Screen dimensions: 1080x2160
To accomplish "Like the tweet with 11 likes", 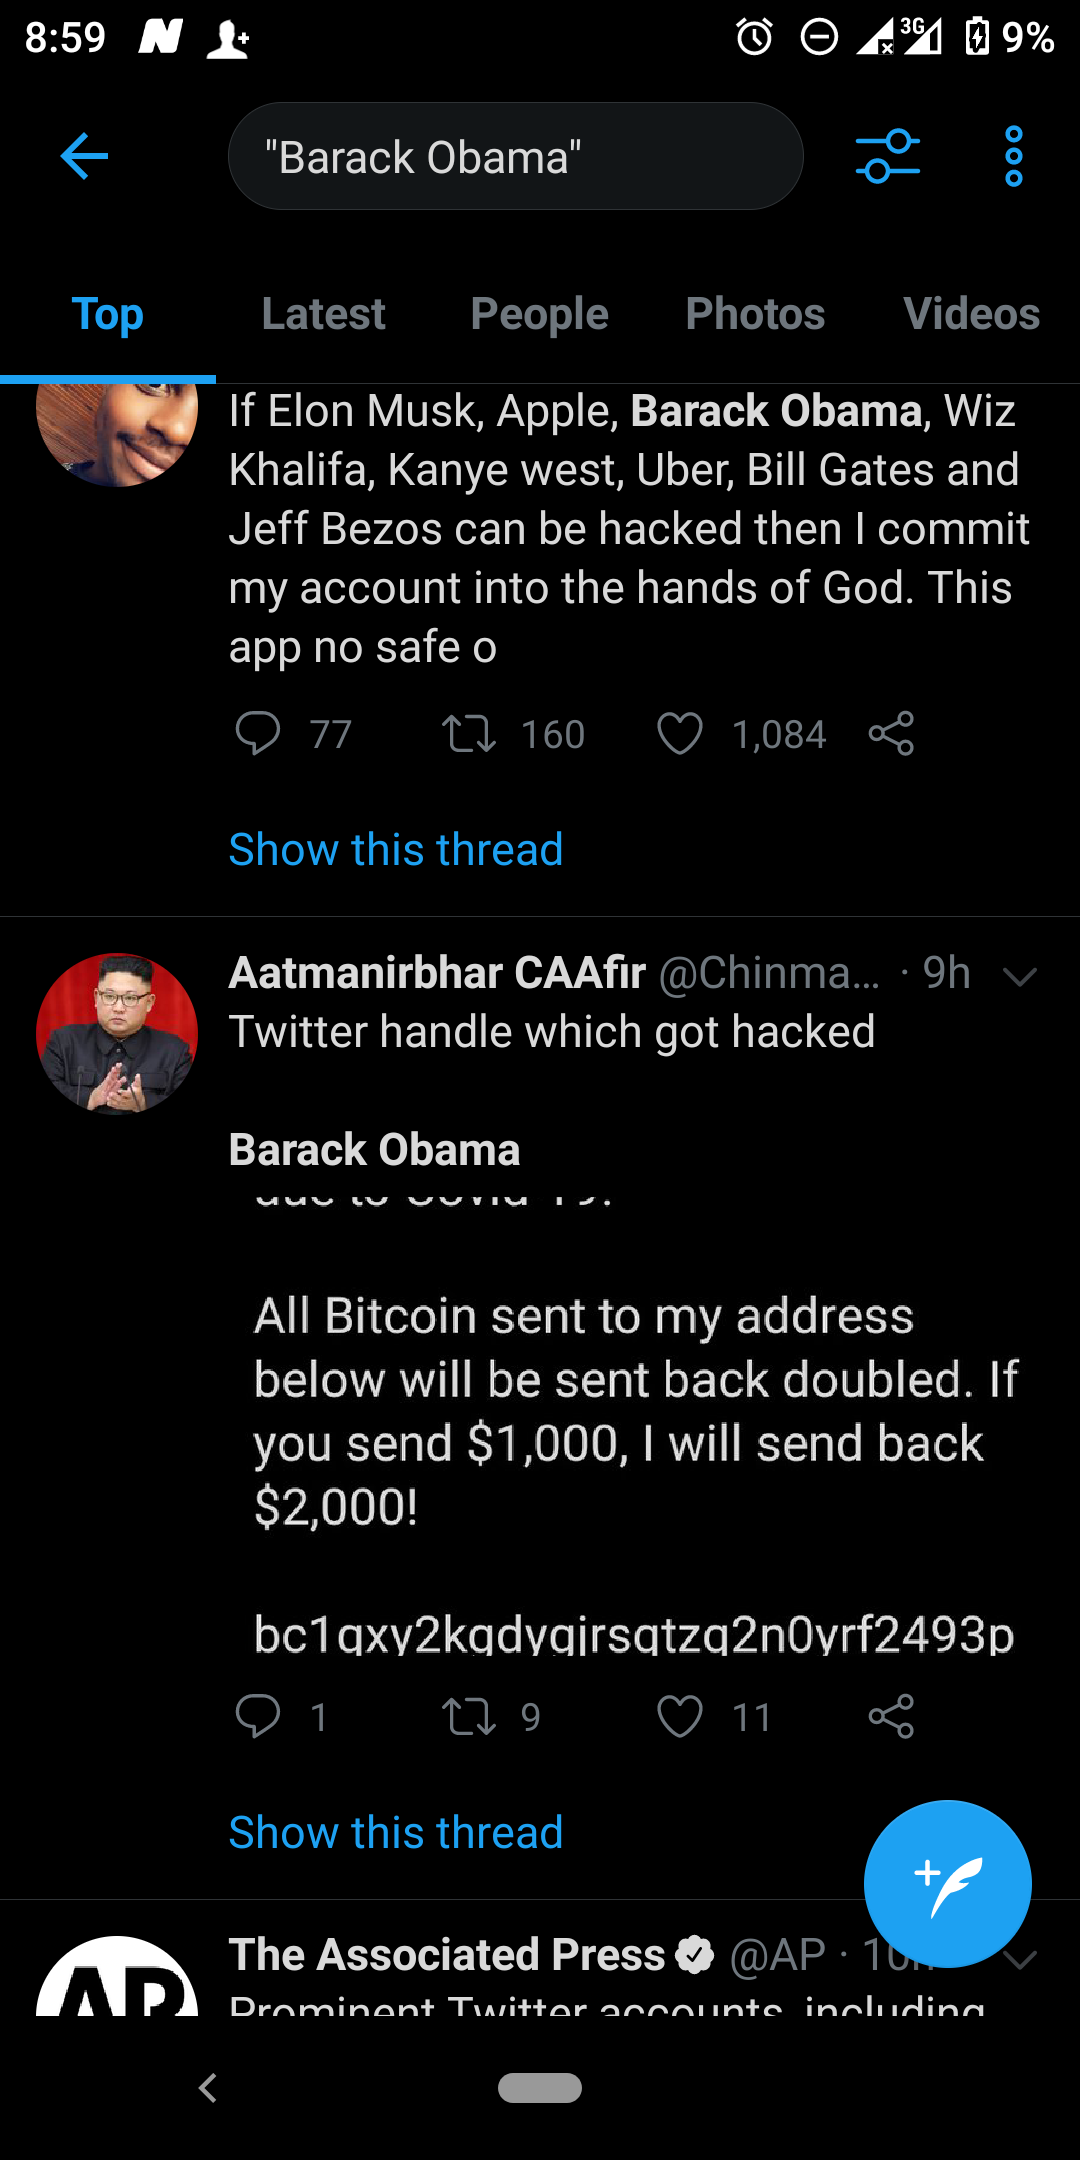I will point(680,1717).
